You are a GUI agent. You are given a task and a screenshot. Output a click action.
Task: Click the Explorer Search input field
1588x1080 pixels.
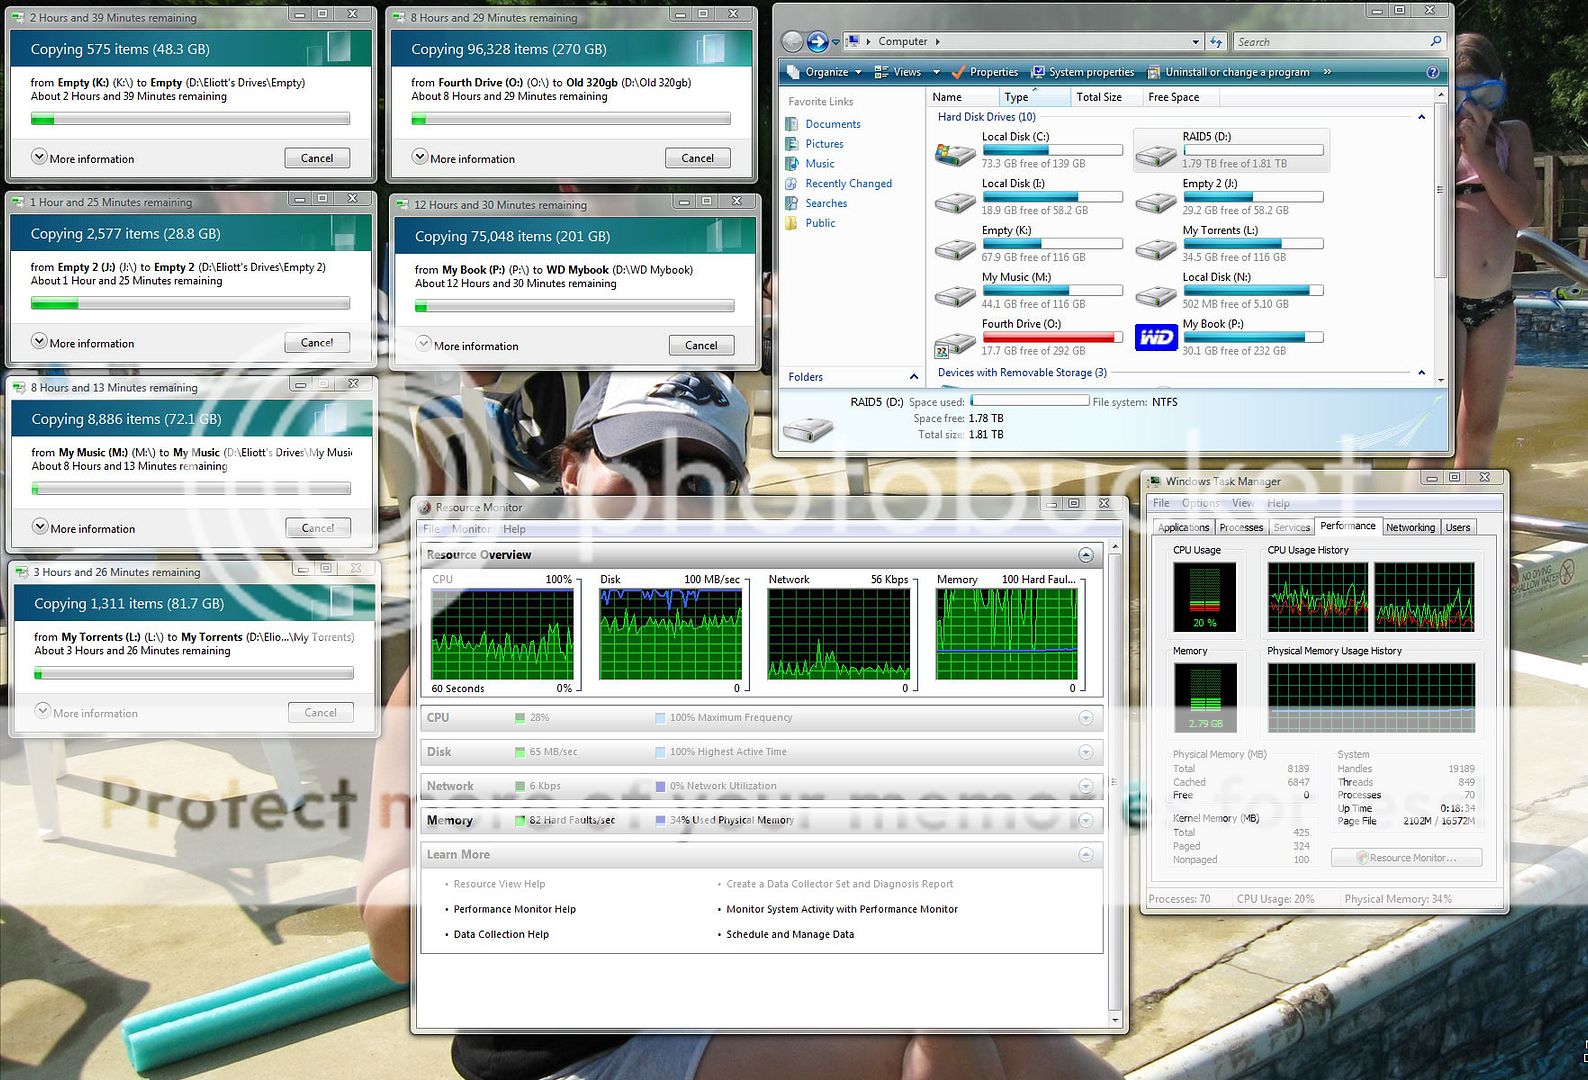[1330, 42]
